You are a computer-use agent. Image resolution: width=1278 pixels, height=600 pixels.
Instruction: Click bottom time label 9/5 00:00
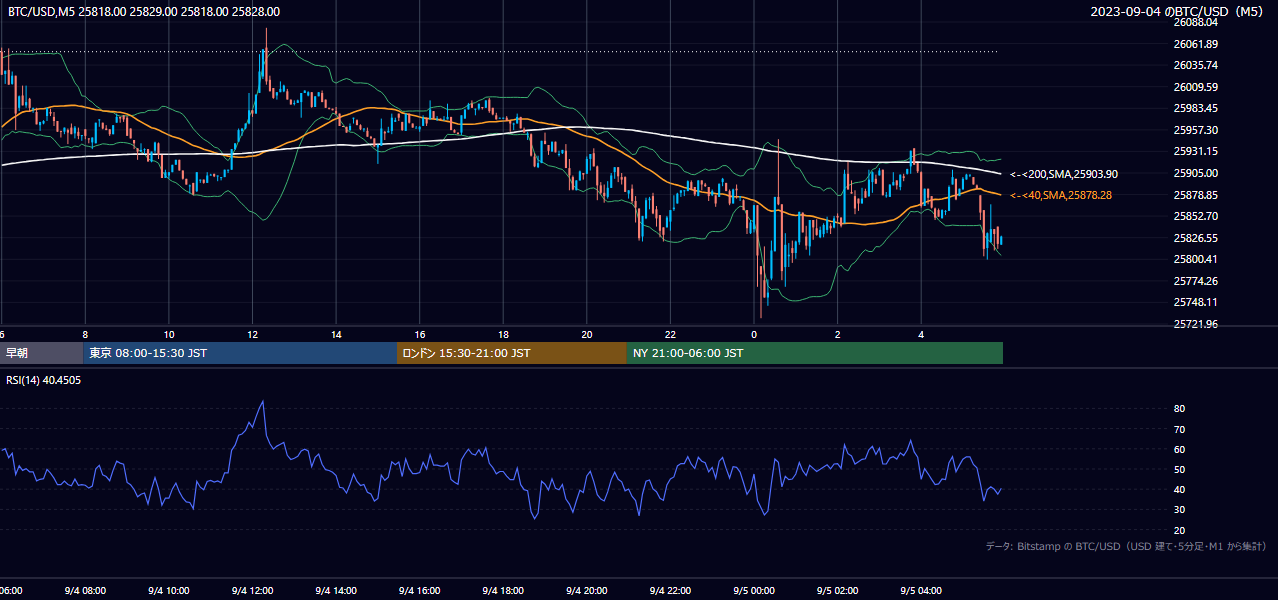point(754,591)
